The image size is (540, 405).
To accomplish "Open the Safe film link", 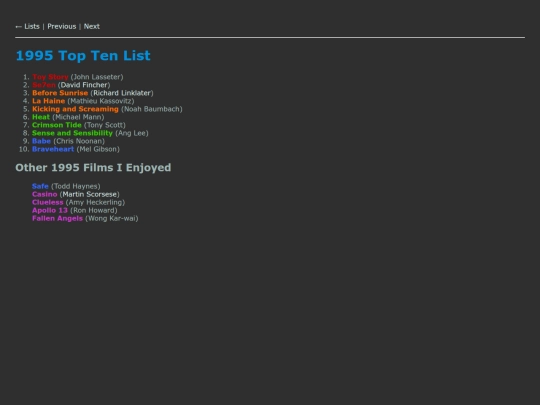I will (x=40, y=186).
